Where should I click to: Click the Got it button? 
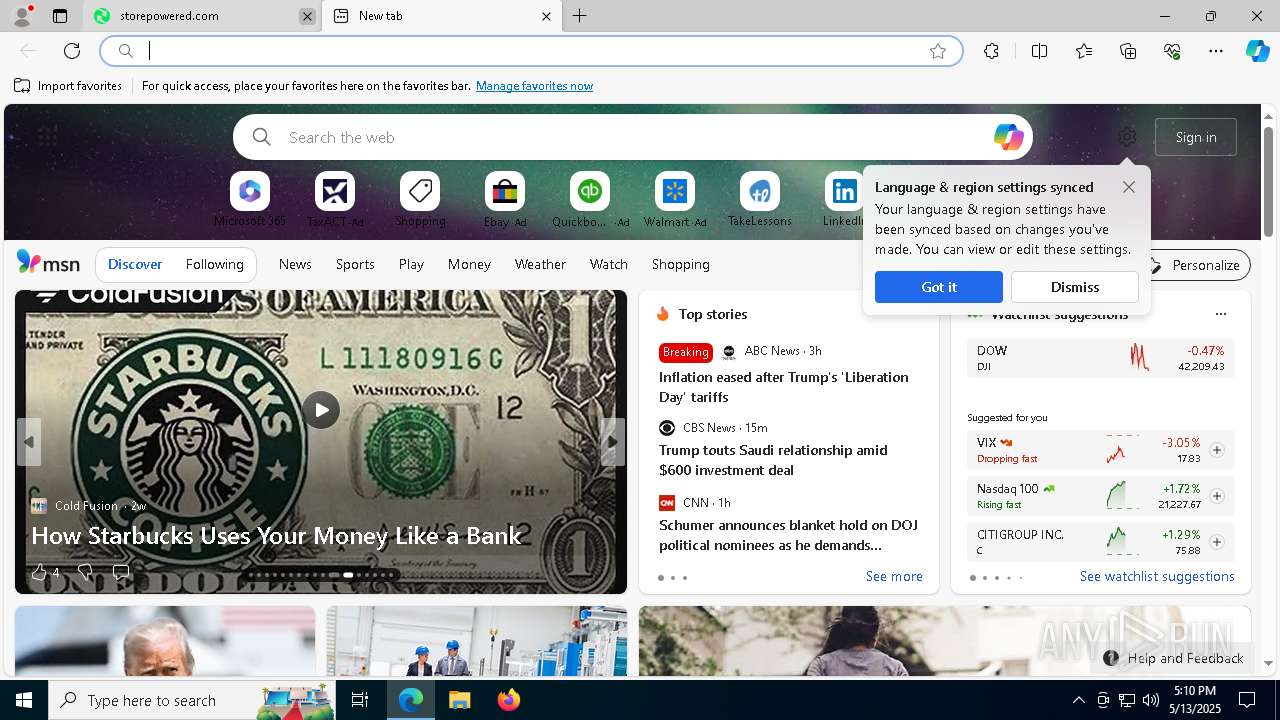[x=939, y=287]
